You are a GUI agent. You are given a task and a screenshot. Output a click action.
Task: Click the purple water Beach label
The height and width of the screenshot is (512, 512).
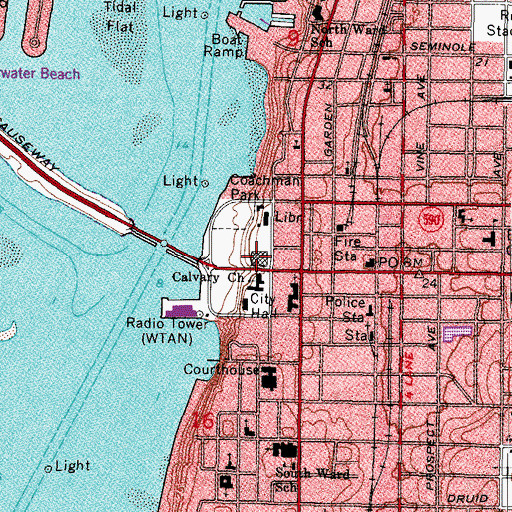[40, 74]
